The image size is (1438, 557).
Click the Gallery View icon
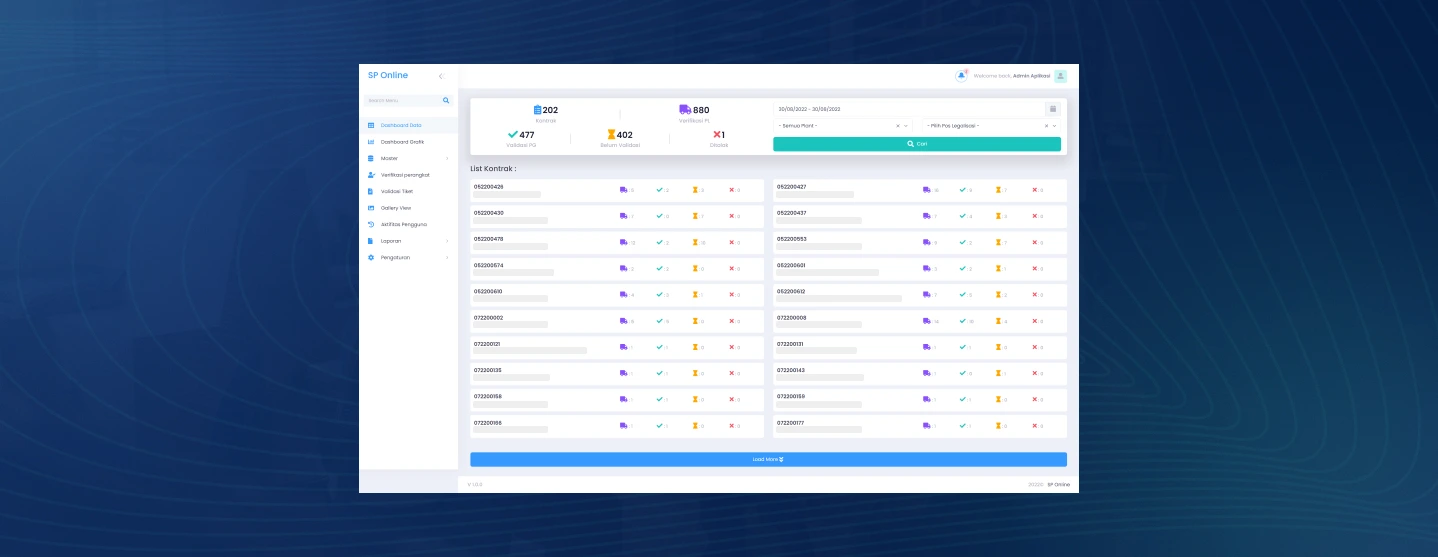371,208
